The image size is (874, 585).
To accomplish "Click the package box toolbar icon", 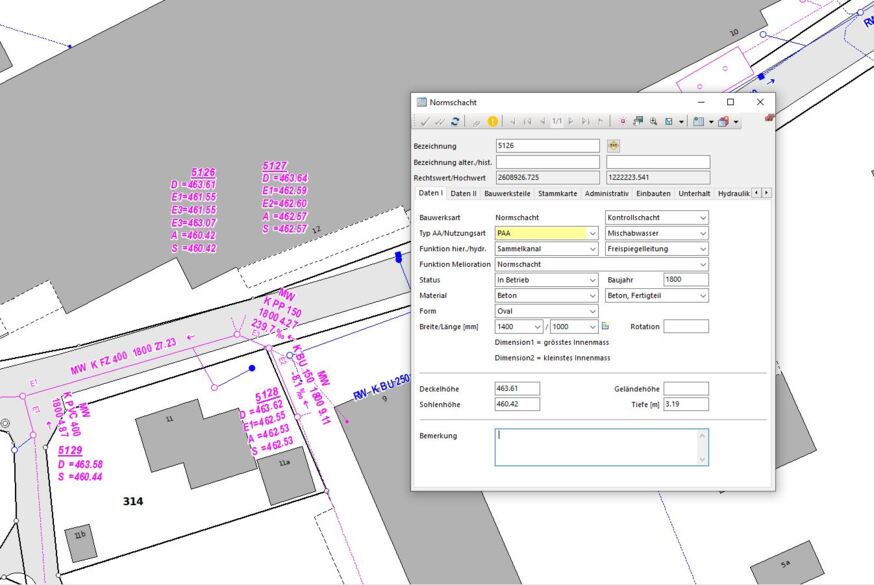I will pyautogui.click(x=724, y=121).
